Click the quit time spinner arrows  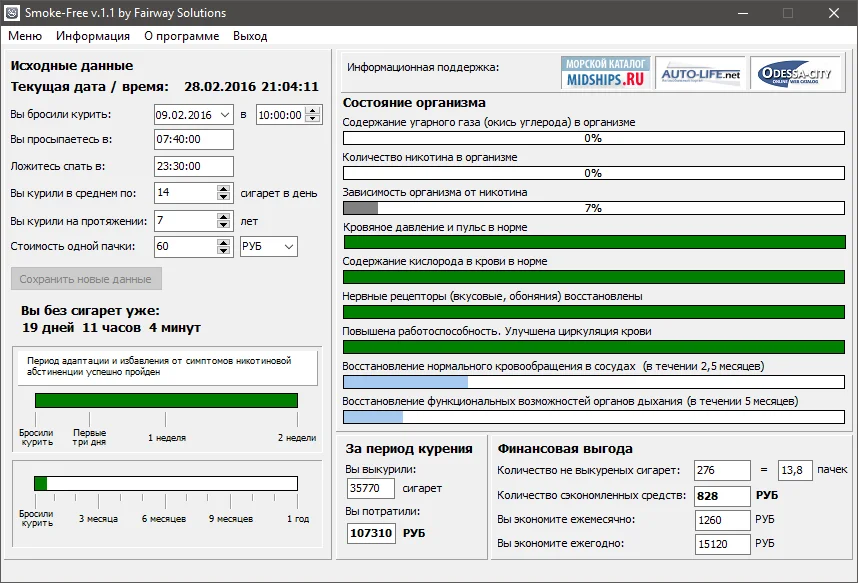pyautogui.click(x=311, y=115)
